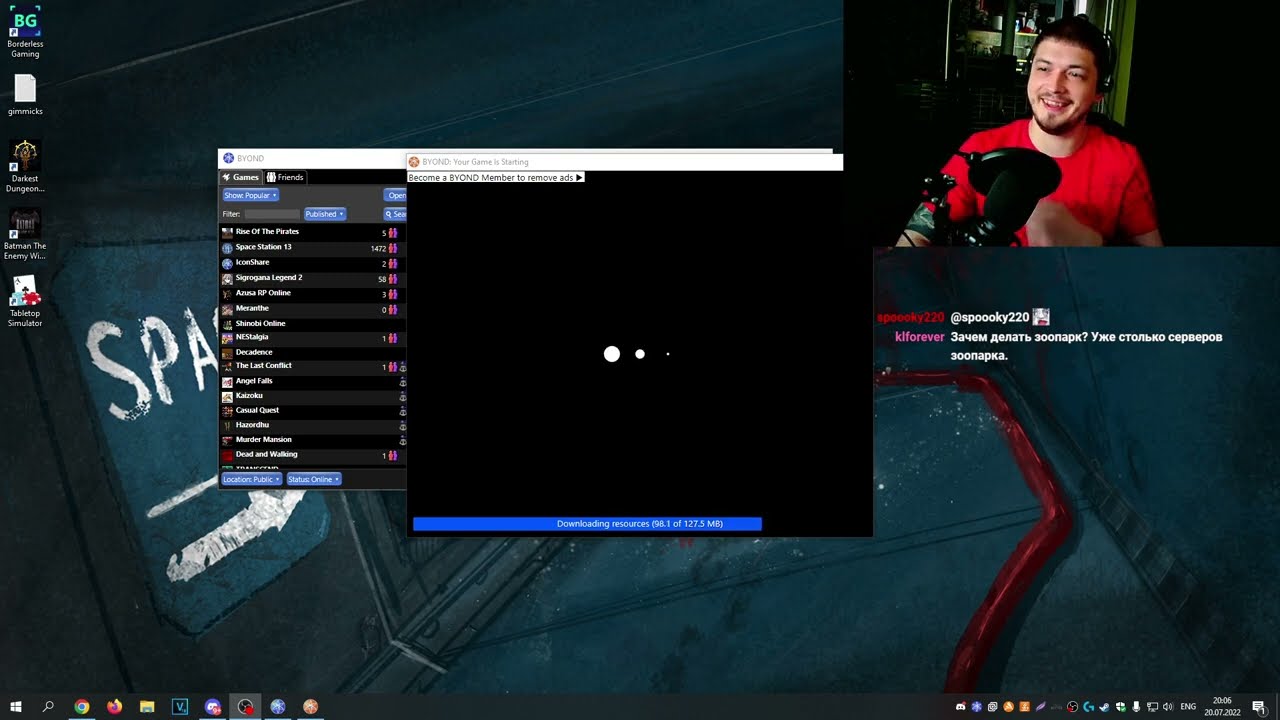Open the Status: Online dropdown
This screenshot has height=720, width=1280.
coord(314,479)
